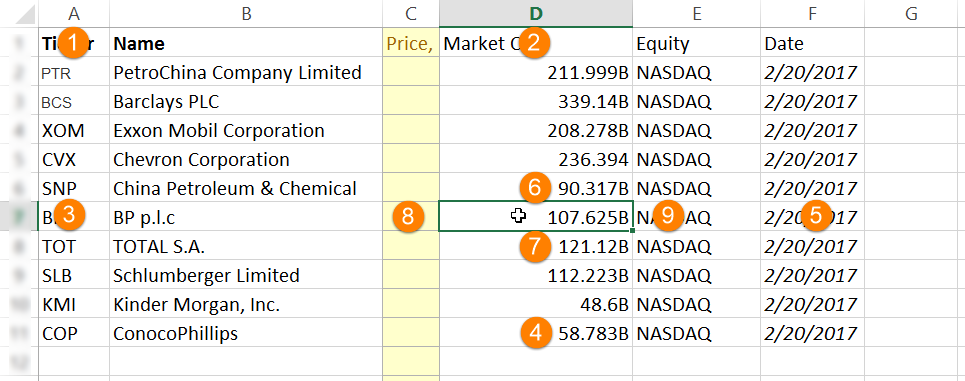The image size is (965, 381).
Task: Click NASDAQ in the Chevron row
Action: tap(696, 159)
